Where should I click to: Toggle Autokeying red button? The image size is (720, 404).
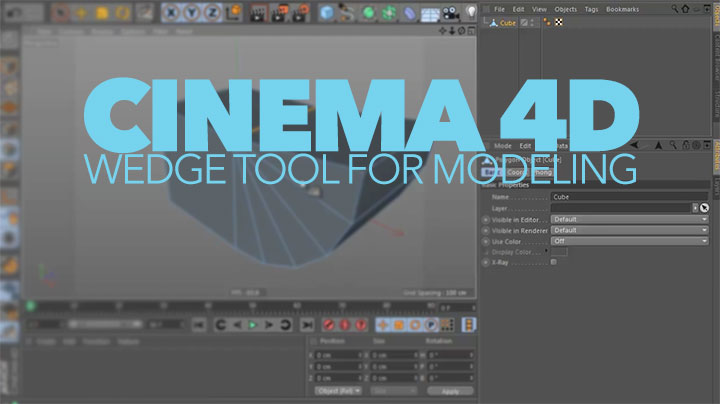click(345, 325)
